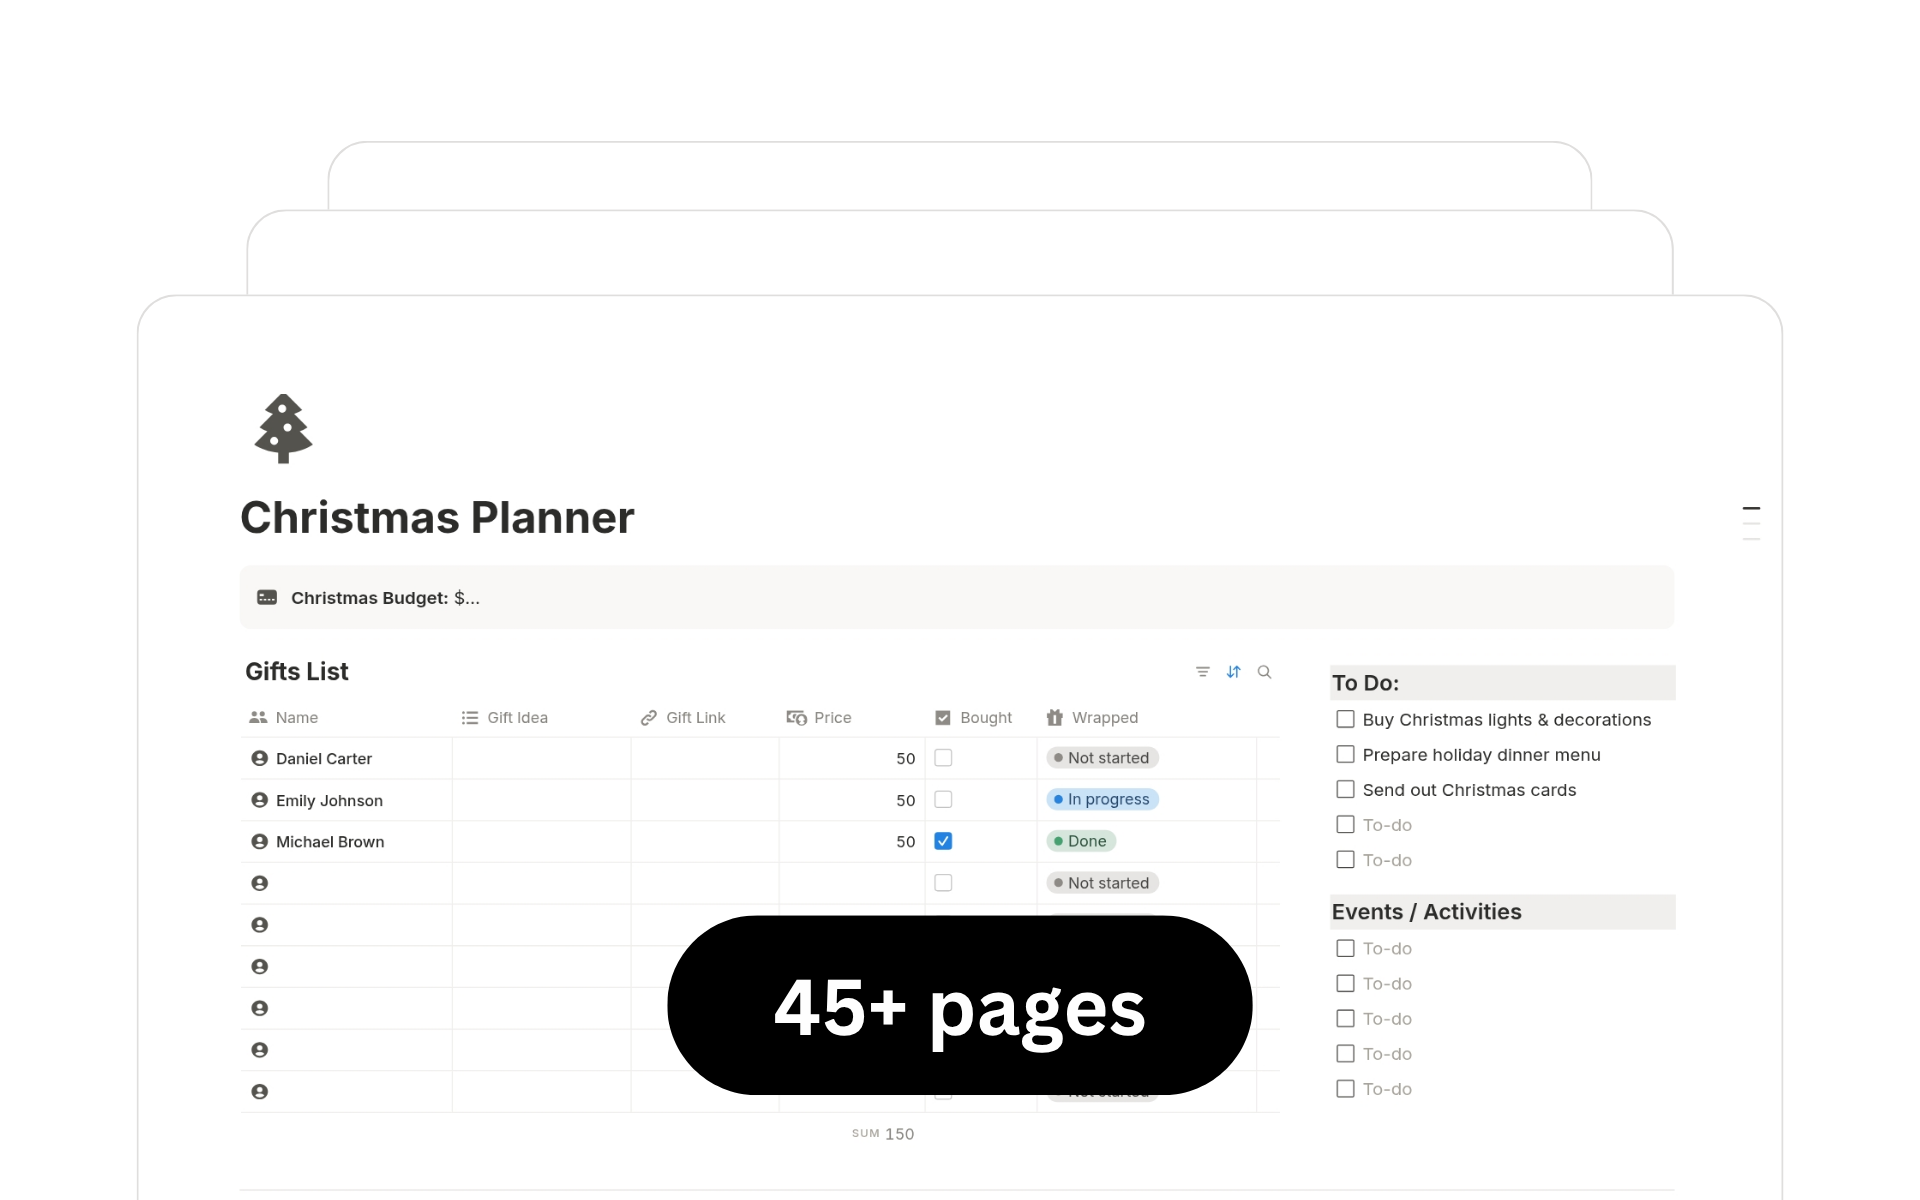Check off 'Send out Christmas cards' task
The width and height of the screenshot is (1920, 1200).
1344,789
